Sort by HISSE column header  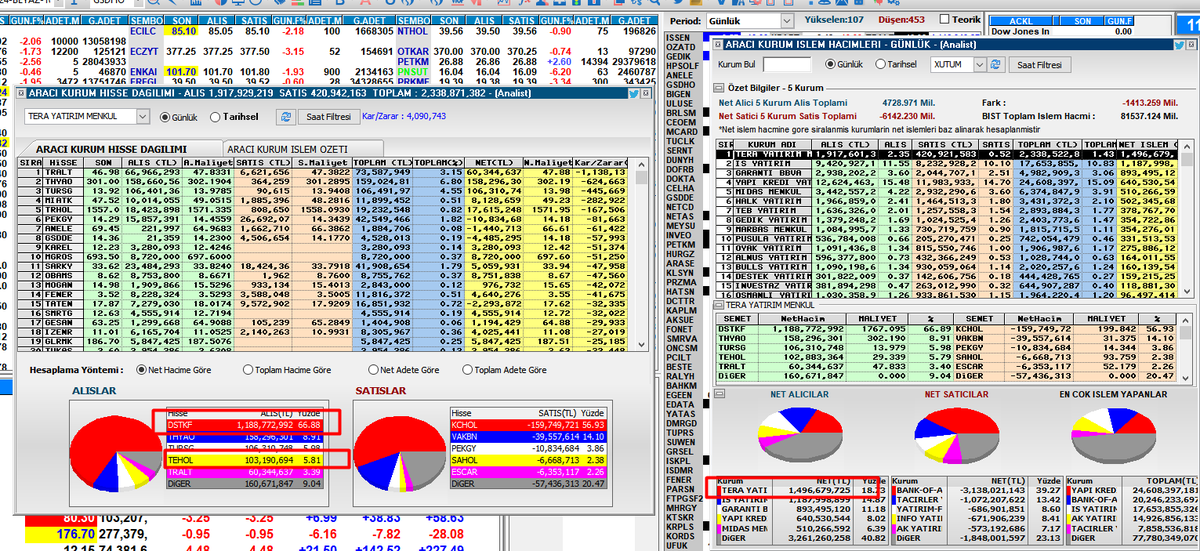pyautogui.click(x=64, y=162)
